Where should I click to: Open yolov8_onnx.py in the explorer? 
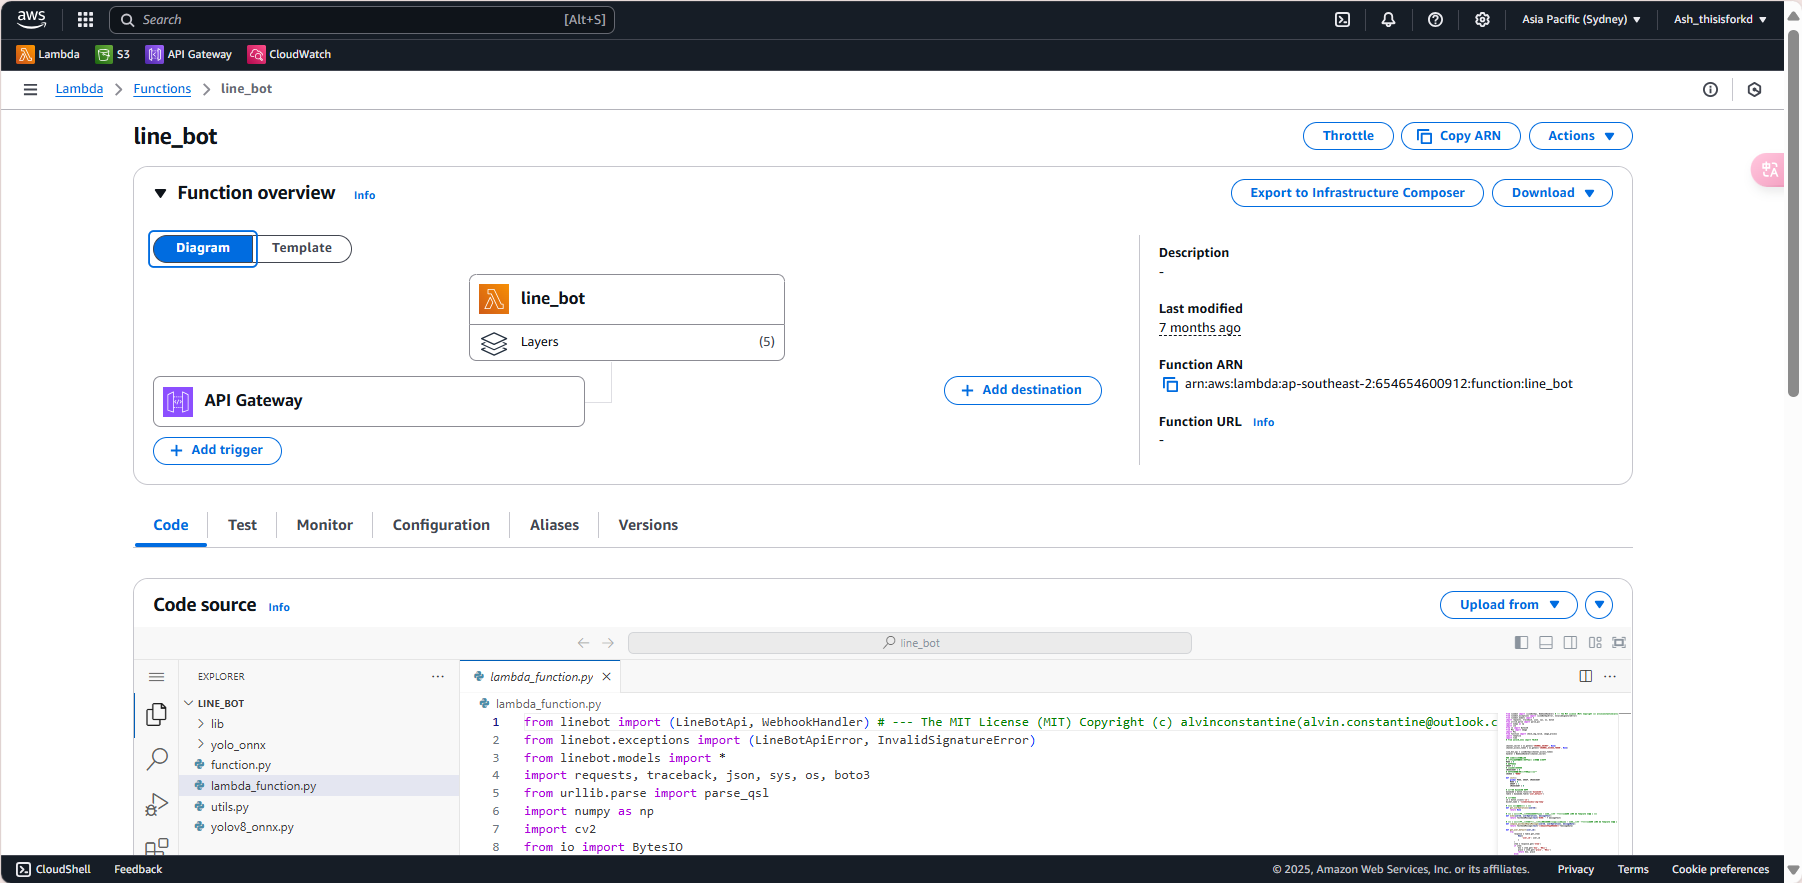point(252,827)
